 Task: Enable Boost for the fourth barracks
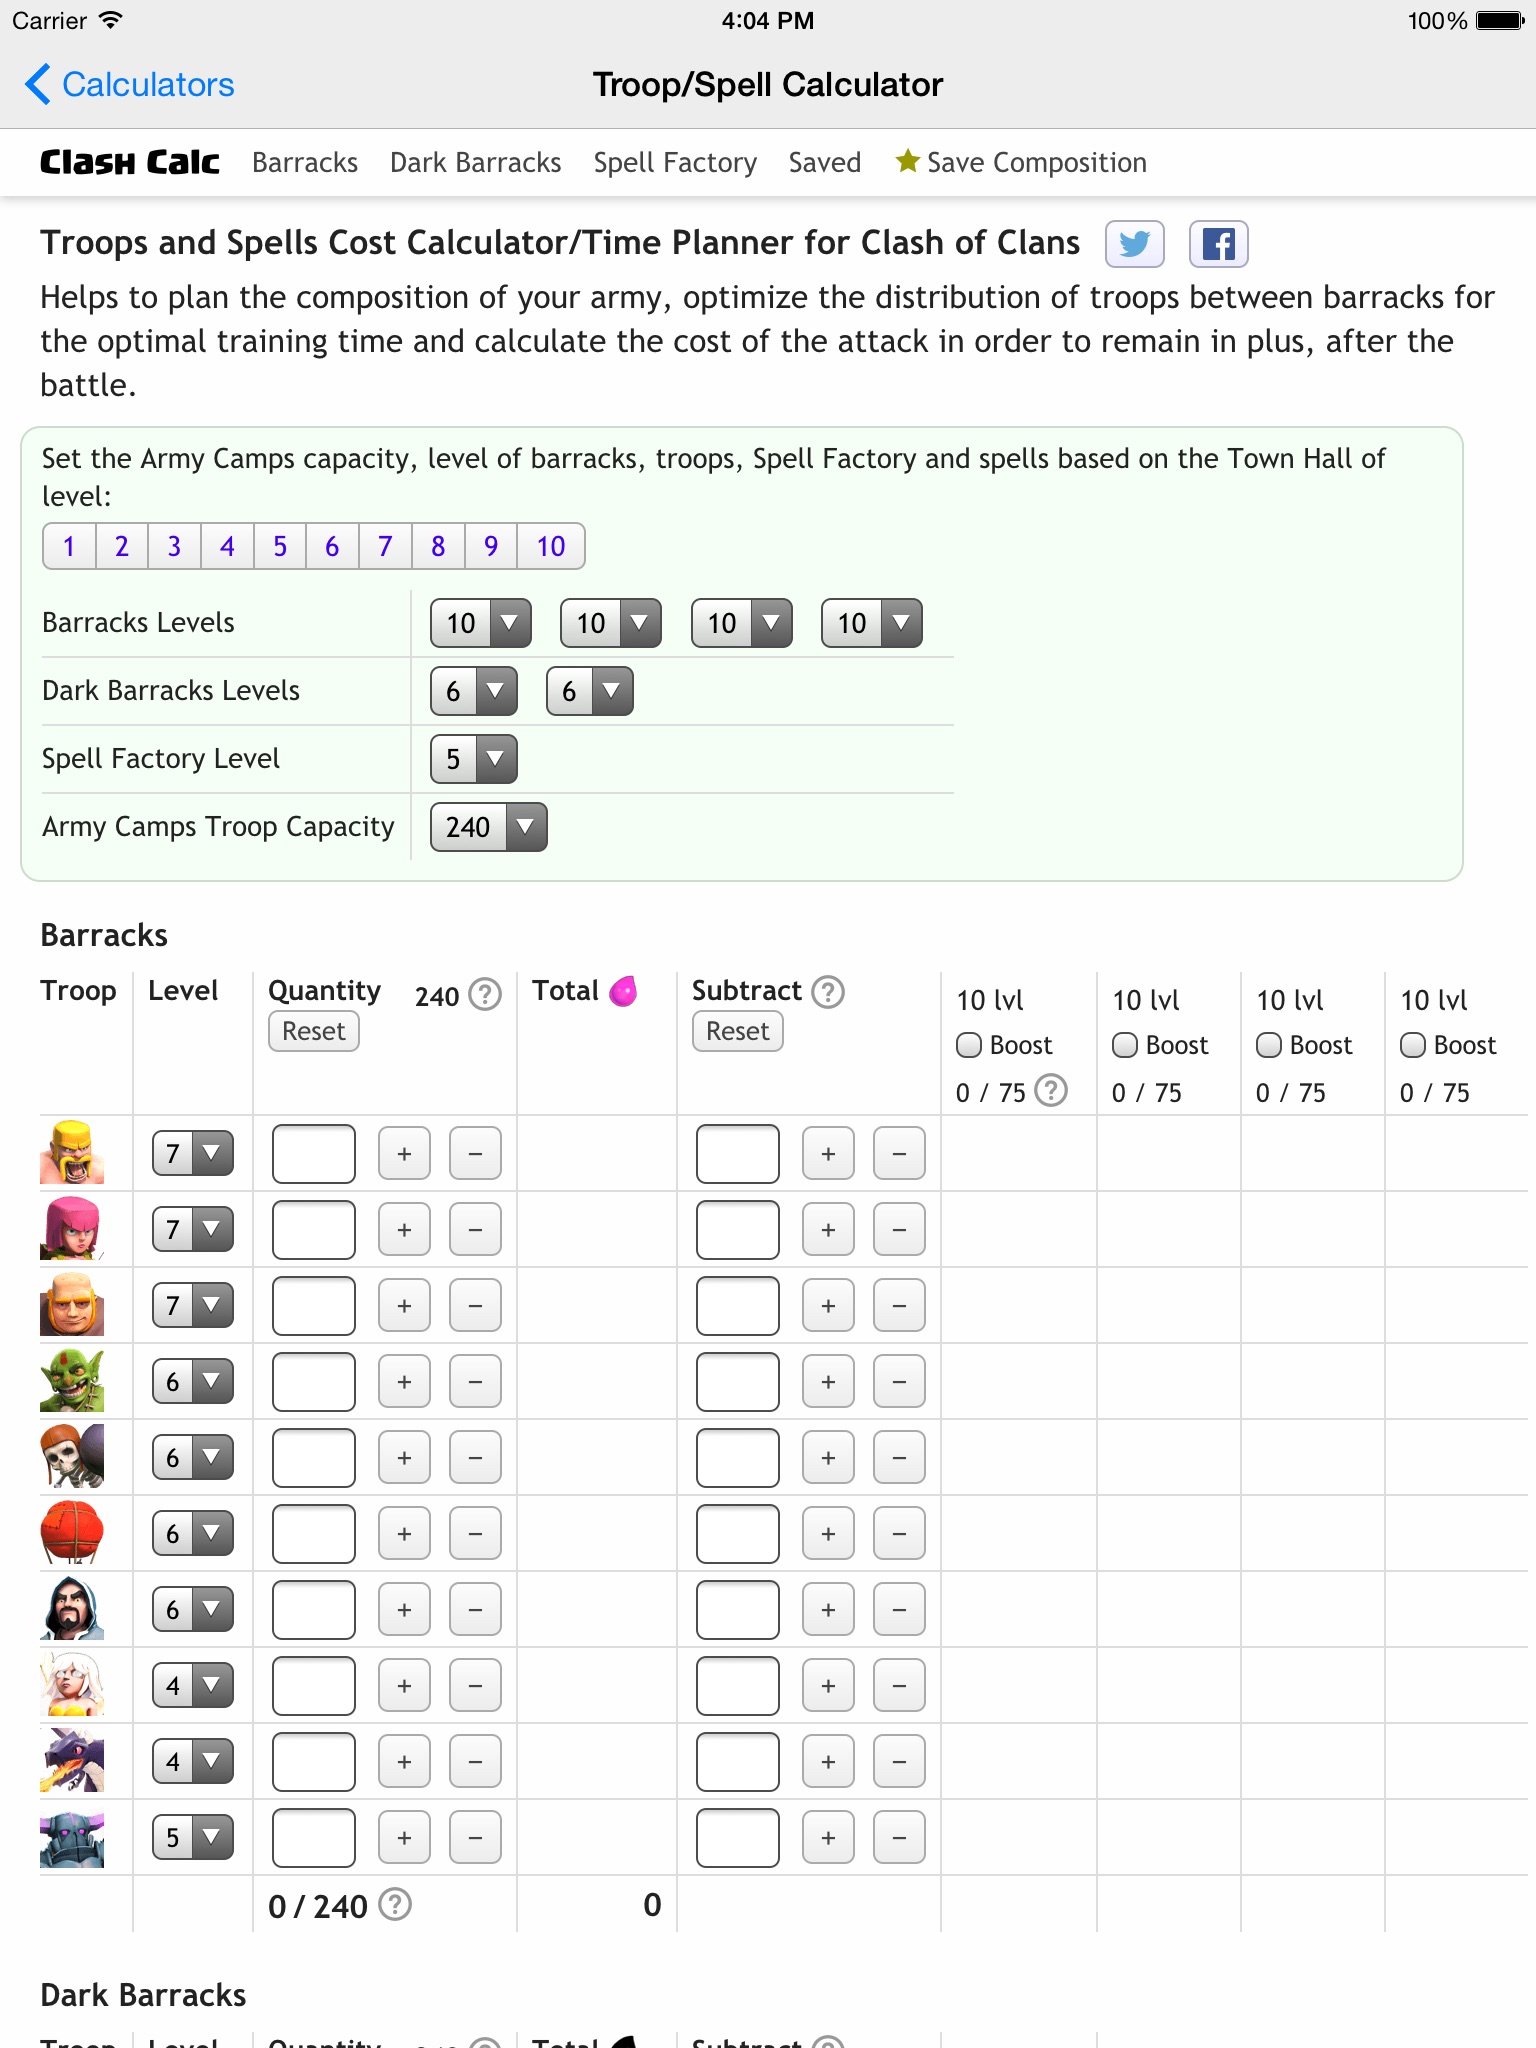click(1413, 1045)
